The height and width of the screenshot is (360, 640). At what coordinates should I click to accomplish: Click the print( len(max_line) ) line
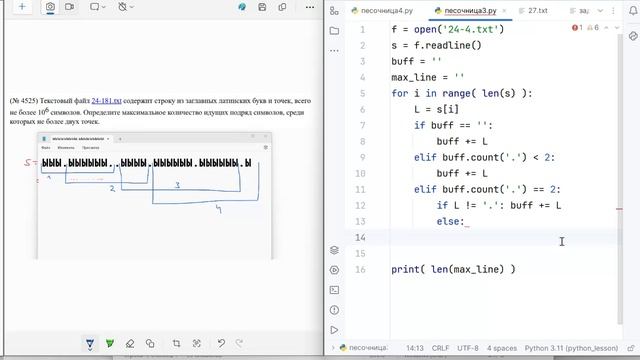pos(453,269)
